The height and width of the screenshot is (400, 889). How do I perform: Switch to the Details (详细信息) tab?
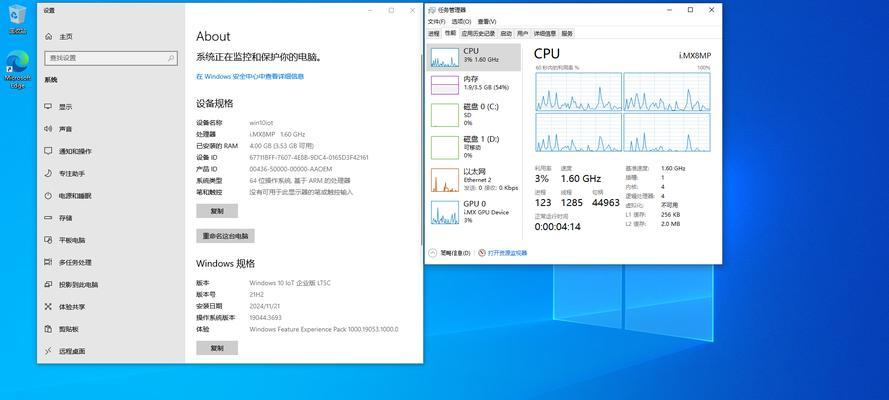point(545,33)
